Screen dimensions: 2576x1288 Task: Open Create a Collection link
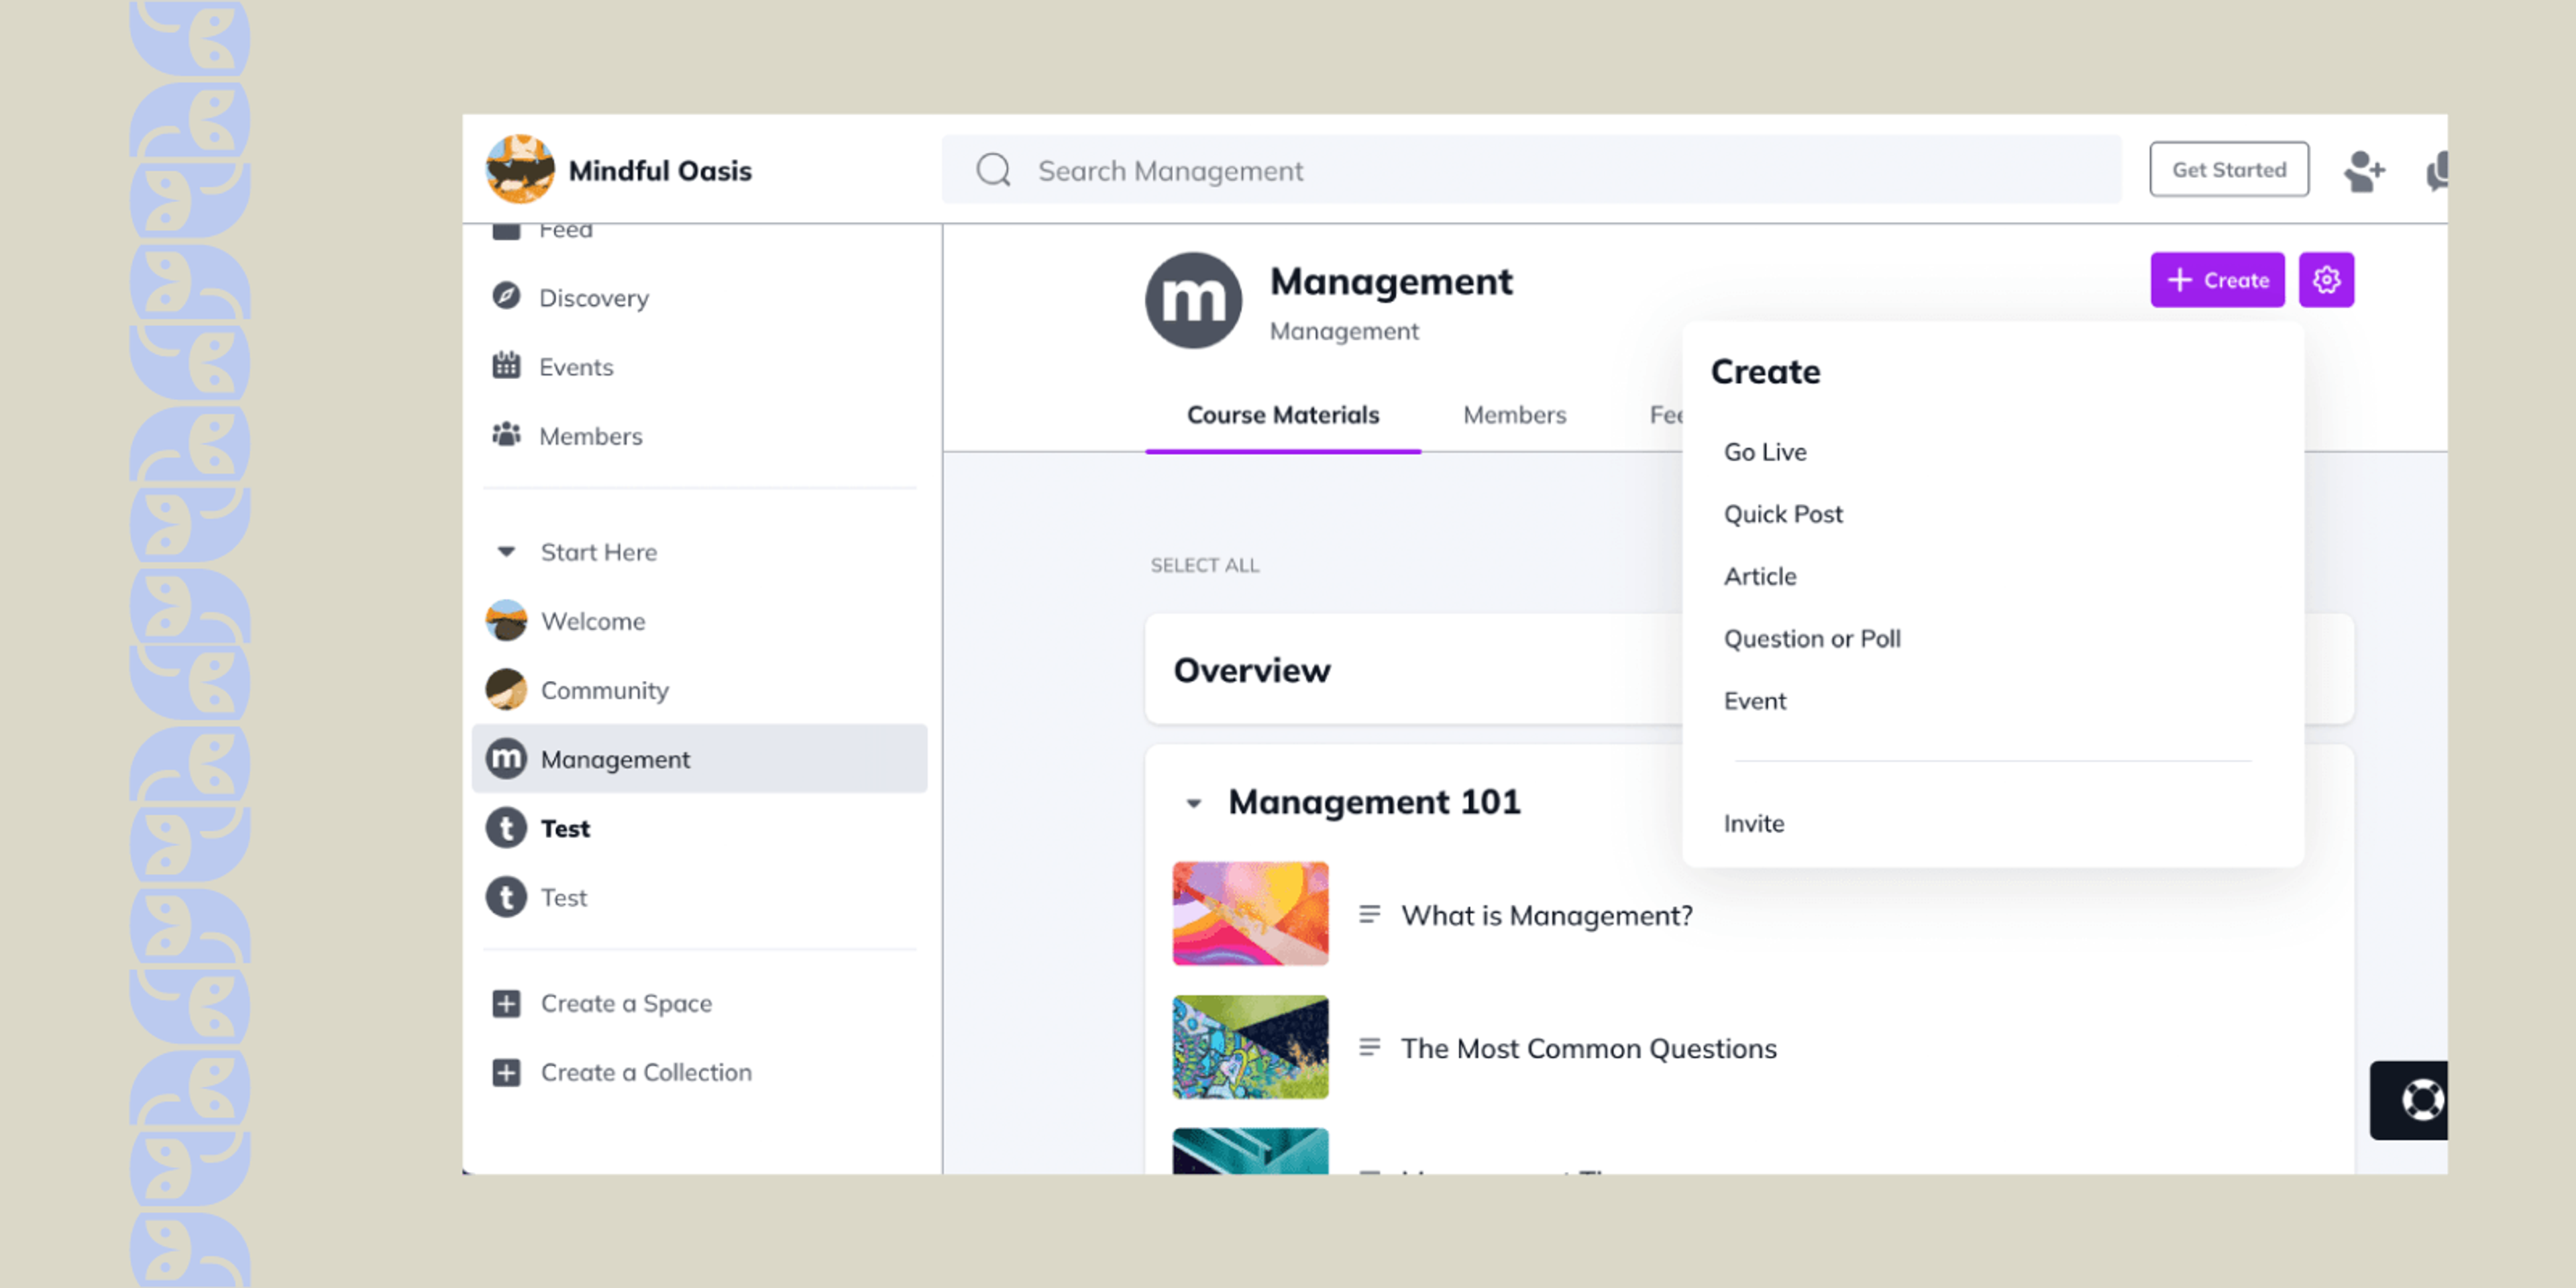coord(646,1072)
